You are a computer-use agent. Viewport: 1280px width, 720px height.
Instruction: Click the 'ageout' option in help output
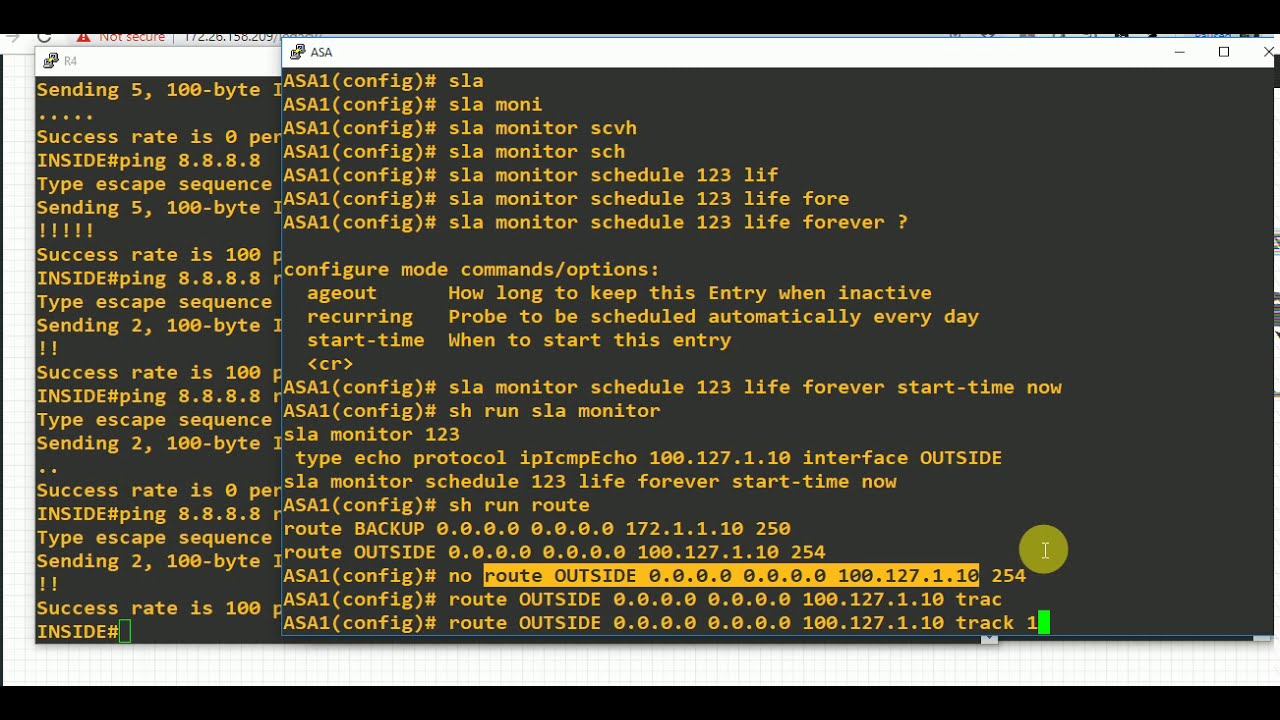pos(342,293)
